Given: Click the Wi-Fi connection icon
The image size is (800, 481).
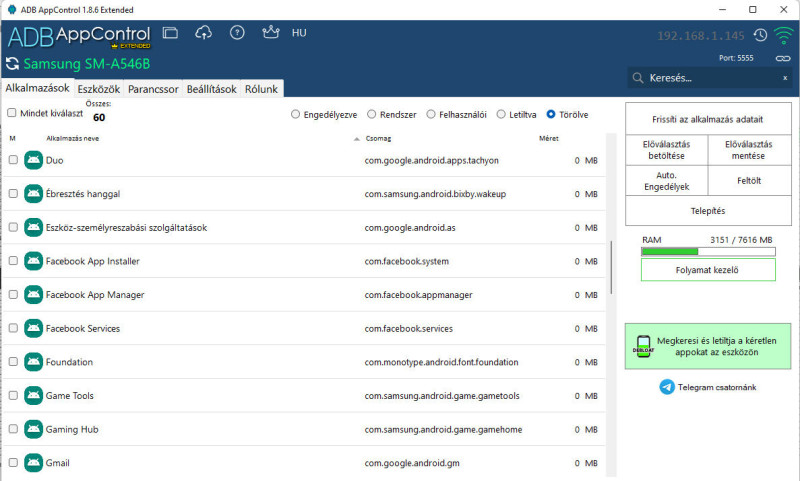Looking at the screenshot, I should [783, 35].
